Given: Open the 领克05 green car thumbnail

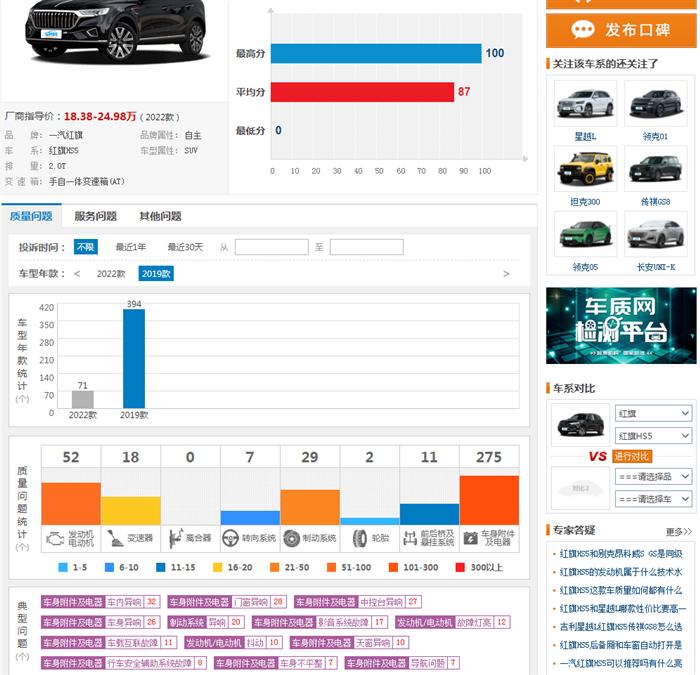Looking at the screenshot, I should pos(585,234).
